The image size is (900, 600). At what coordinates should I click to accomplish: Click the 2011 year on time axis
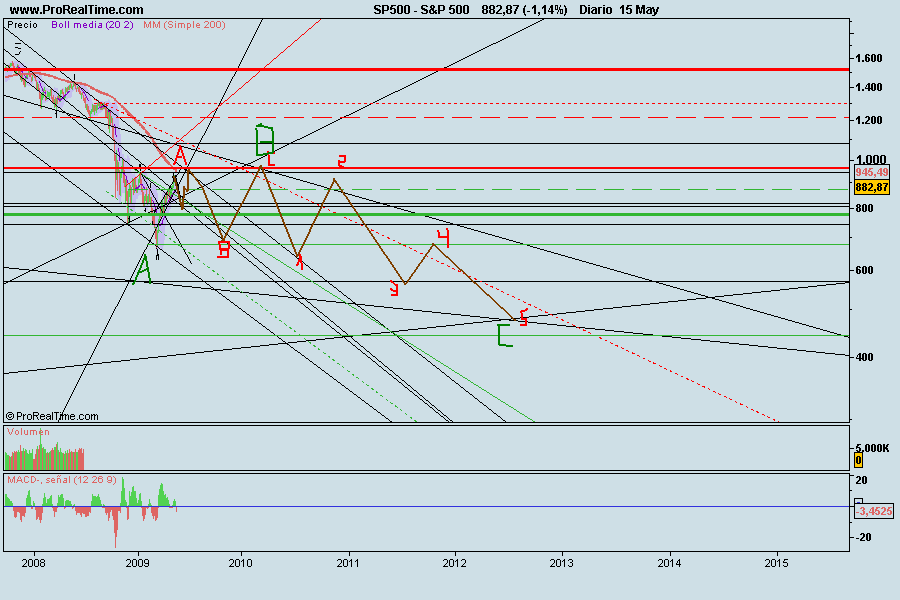tap(348, 563)
